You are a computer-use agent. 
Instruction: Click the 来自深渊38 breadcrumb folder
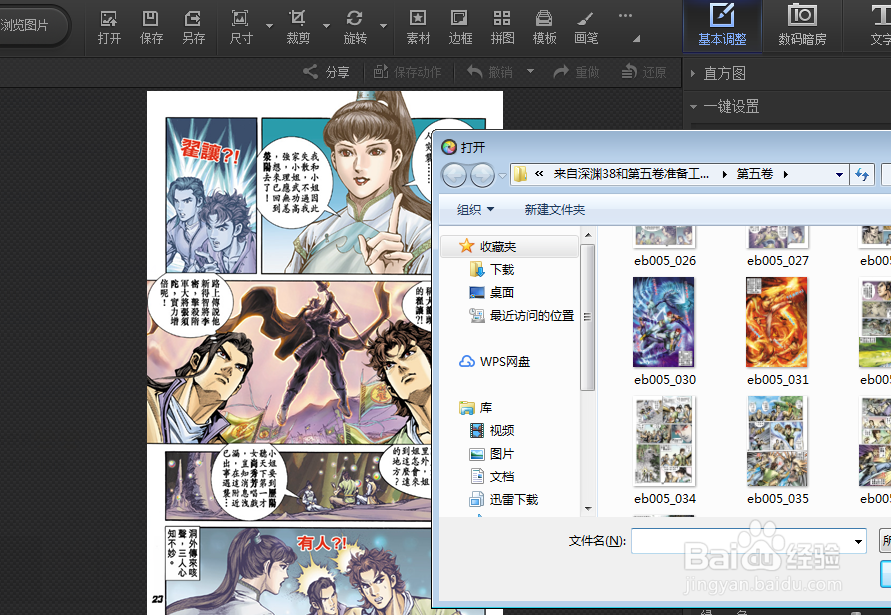(631, 174)
